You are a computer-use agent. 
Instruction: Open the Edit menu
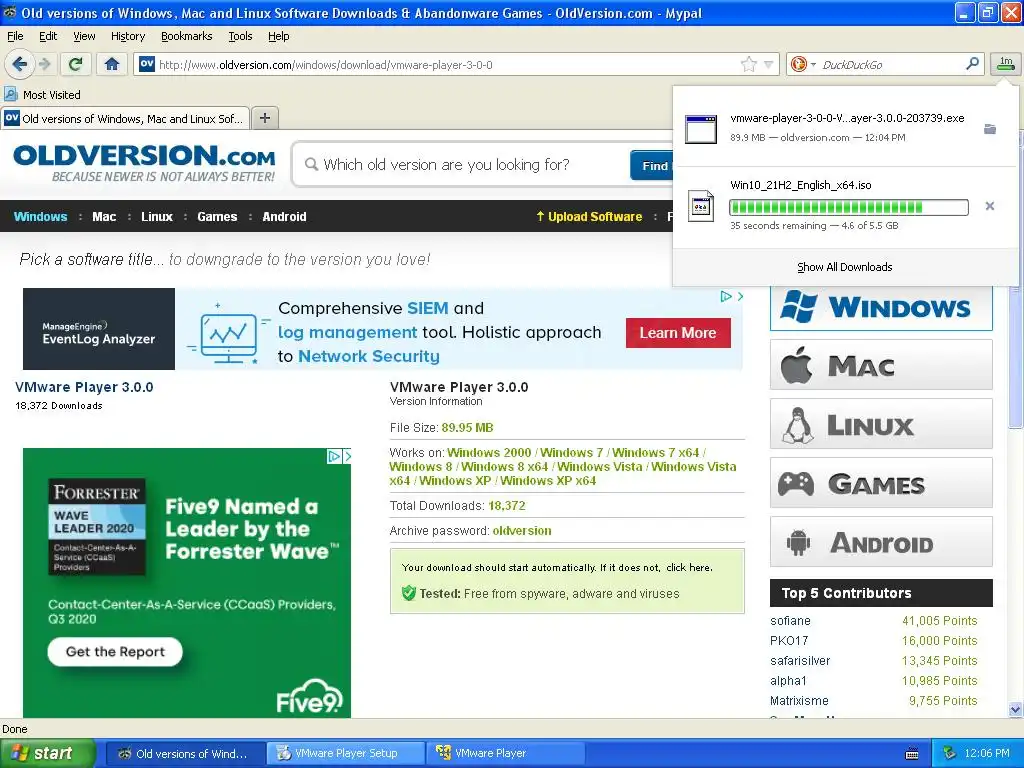(48, 36)
